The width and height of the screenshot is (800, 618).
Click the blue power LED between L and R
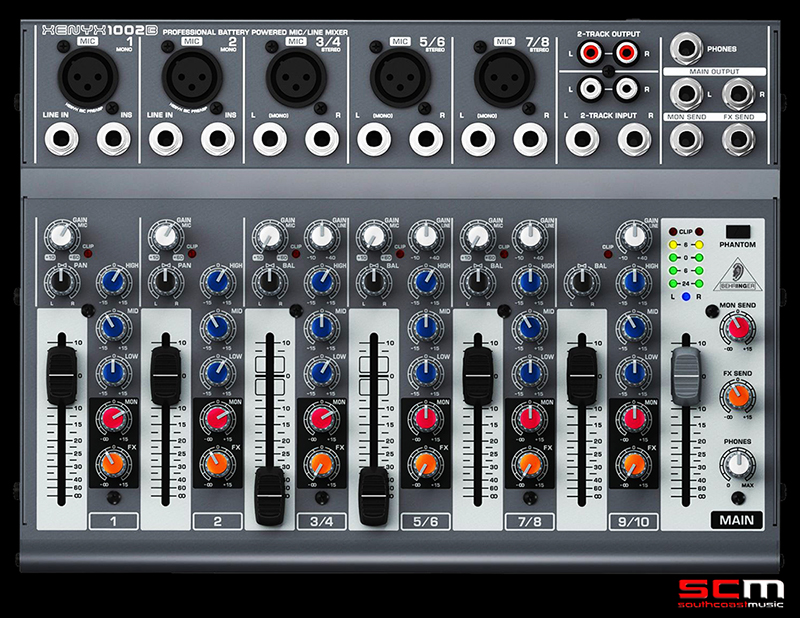pyautogui.click(x=686, y=296)
